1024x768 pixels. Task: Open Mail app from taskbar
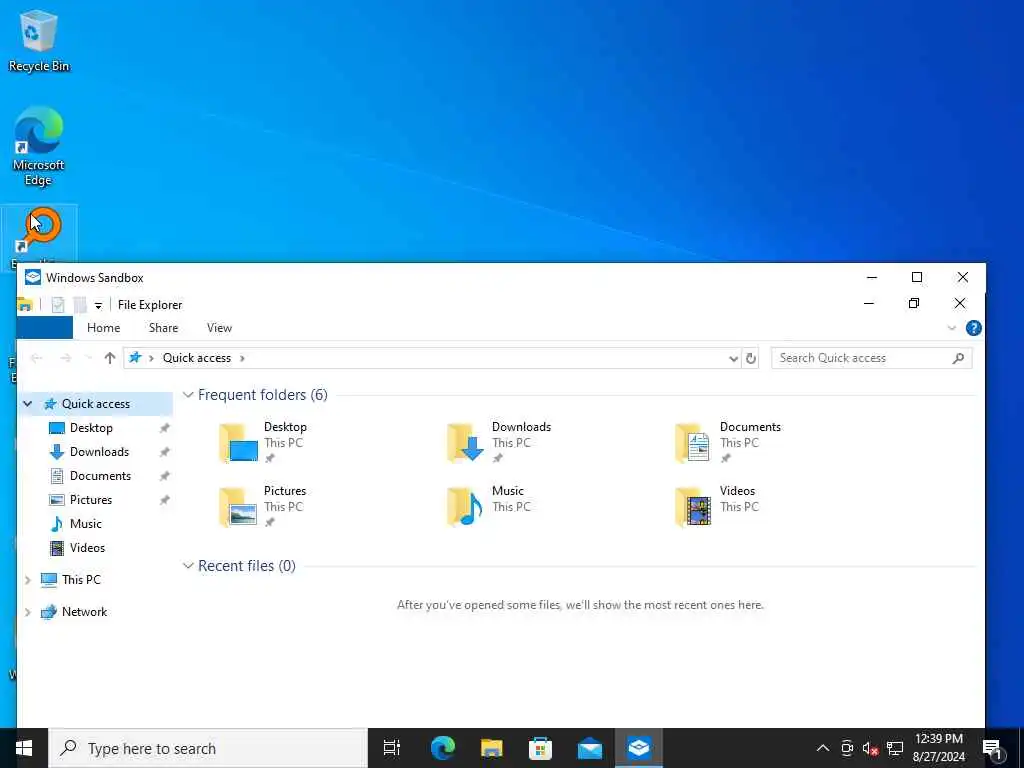[x=590, y=748]
